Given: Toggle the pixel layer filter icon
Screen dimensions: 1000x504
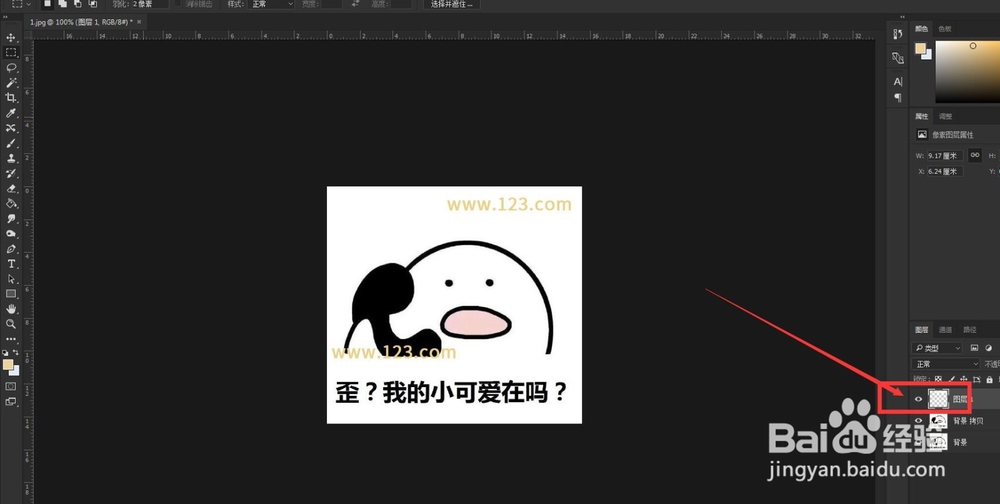Looking at the screenshot, I should pyautogui.click(x=974, y=348).
